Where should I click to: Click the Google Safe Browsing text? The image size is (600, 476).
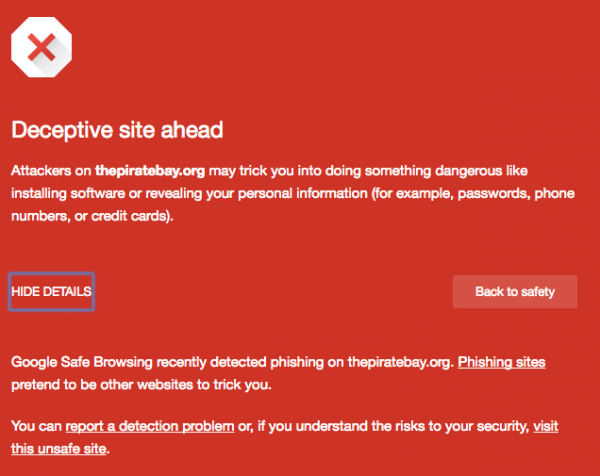(x=82, y=362)
